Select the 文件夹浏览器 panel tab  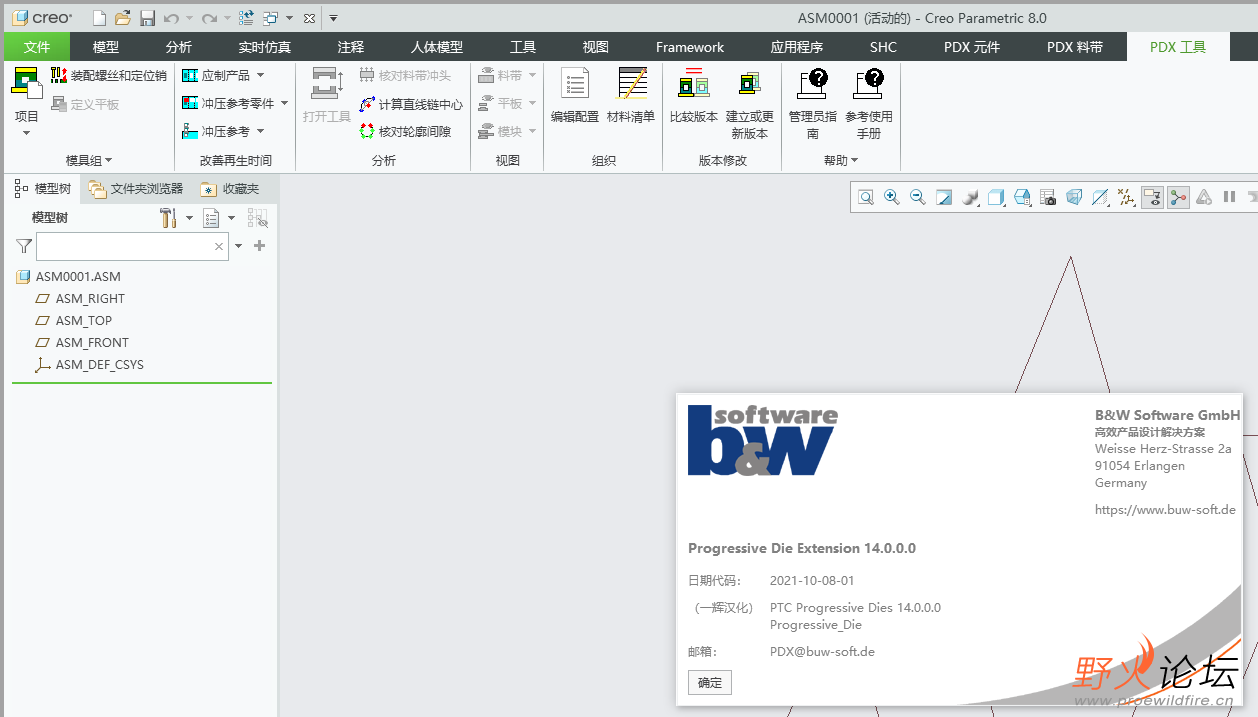136,188
